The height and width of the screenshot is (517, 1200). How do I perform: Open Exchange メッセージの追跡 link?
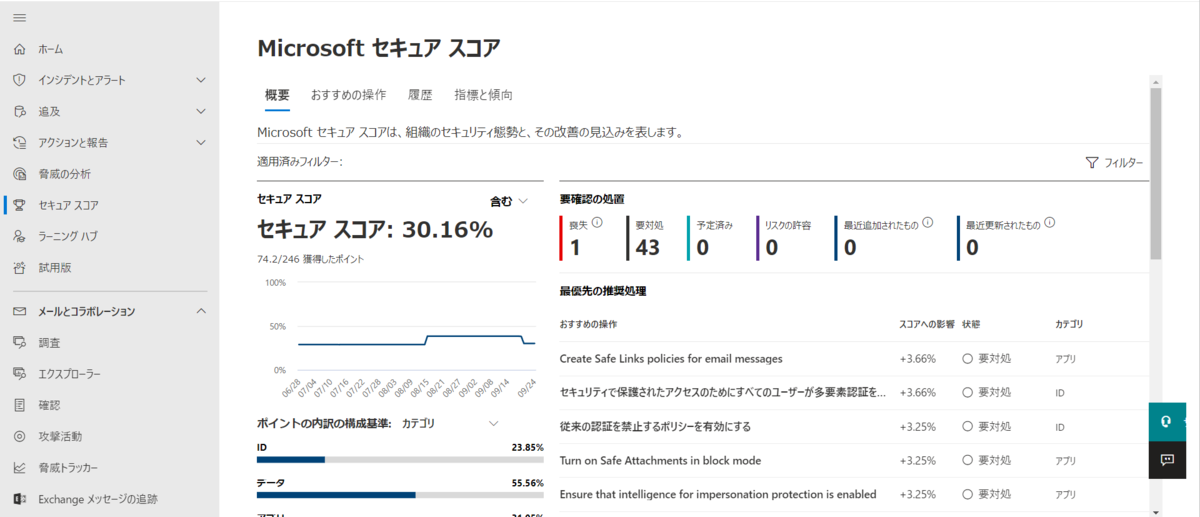(x=98, y=499)
